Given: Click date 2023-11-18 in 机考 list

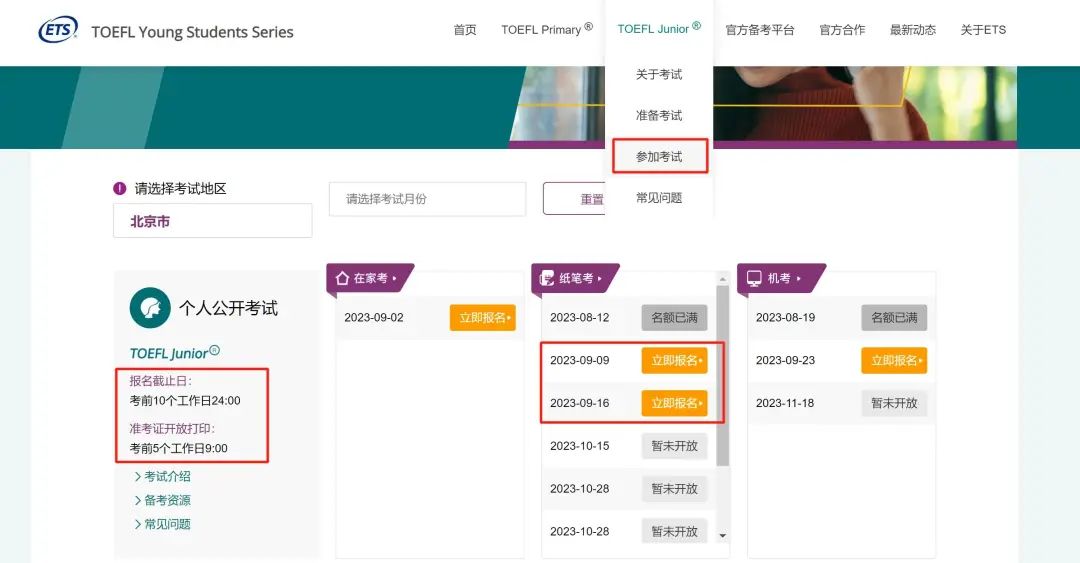Looking at the screenshot, I should pos(785,403).
